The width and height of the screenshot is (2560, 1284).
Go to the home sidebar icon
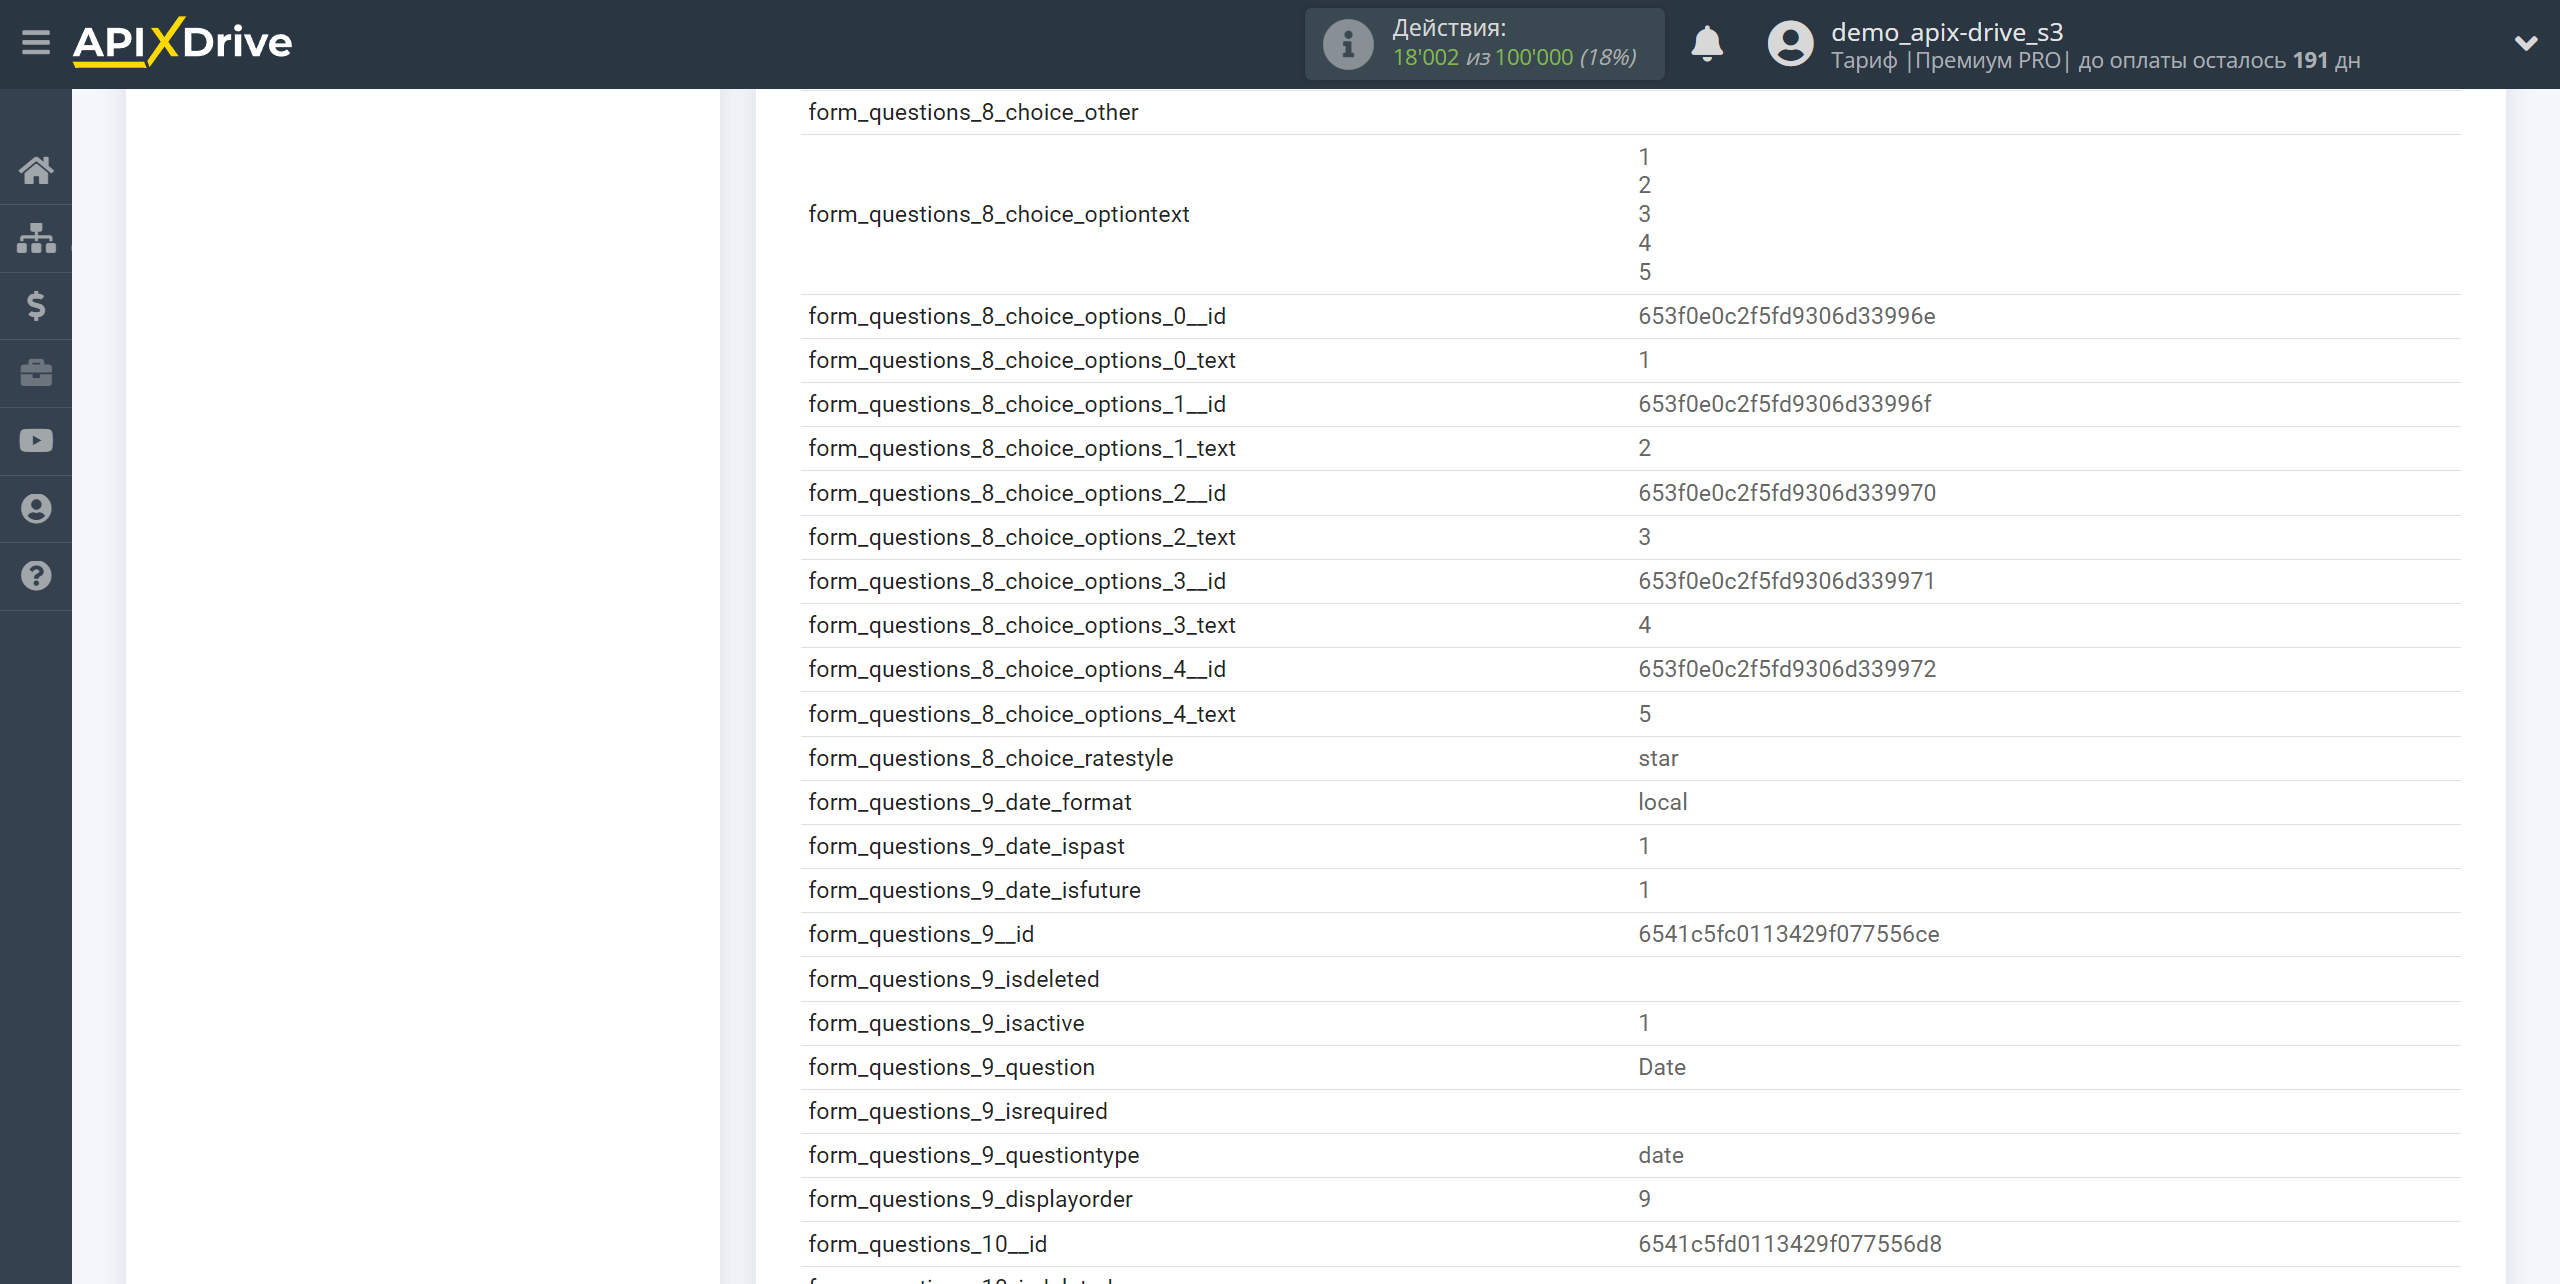36,170
